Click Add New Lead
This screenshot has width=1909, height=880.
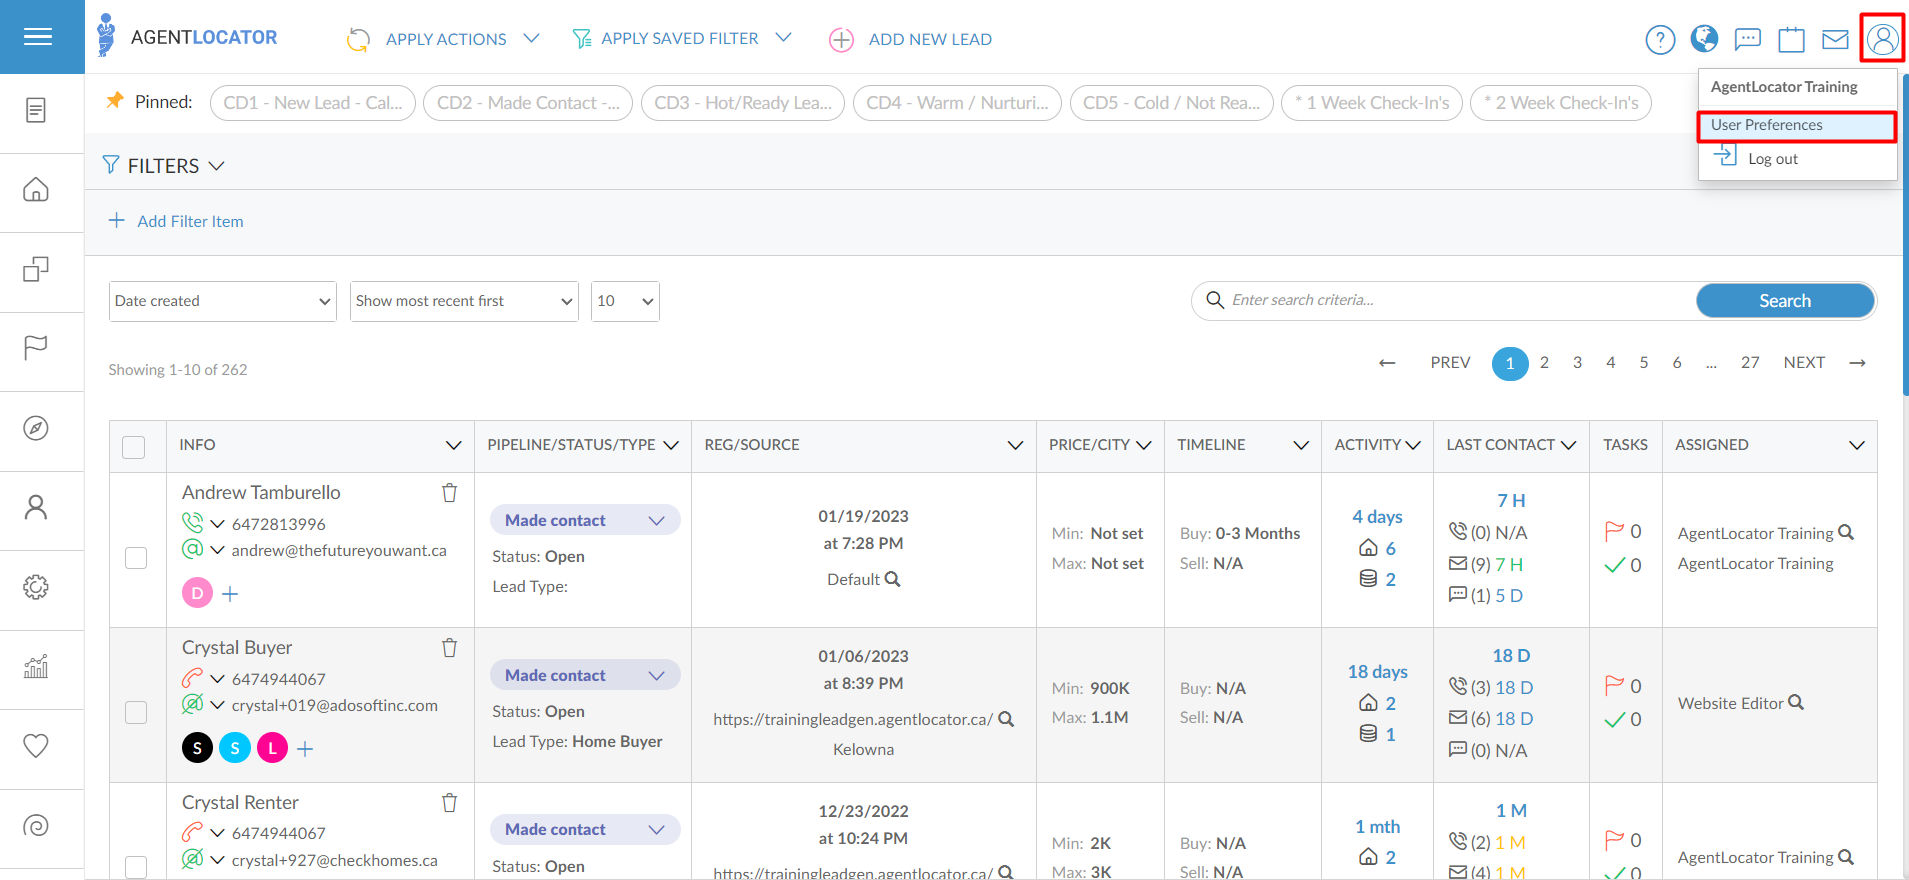click(x=911, y=39)
